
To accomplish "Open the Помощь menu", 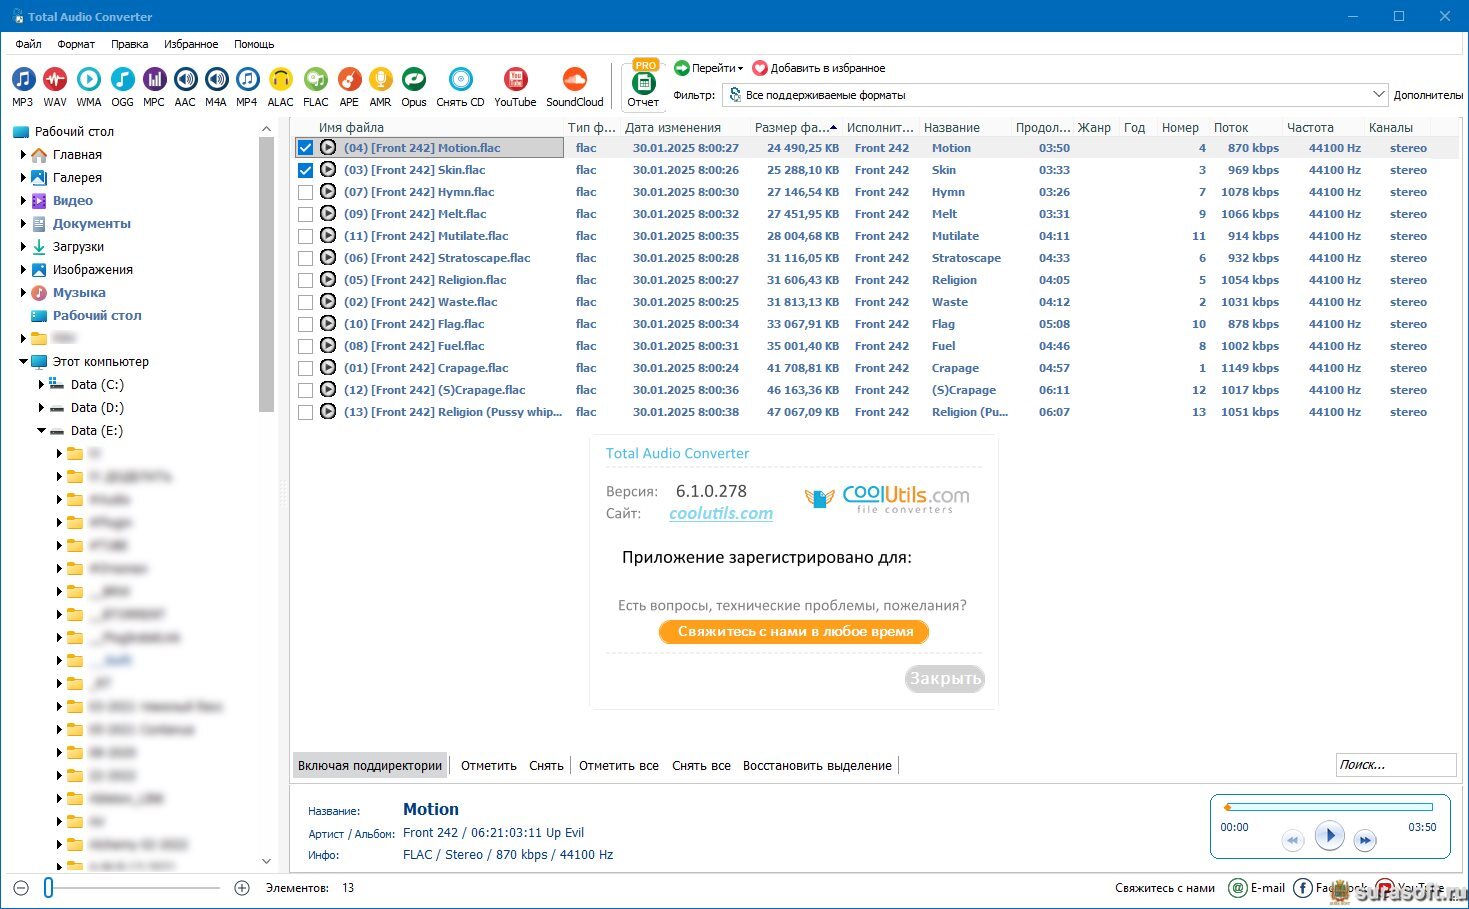I will coord(254,44).
